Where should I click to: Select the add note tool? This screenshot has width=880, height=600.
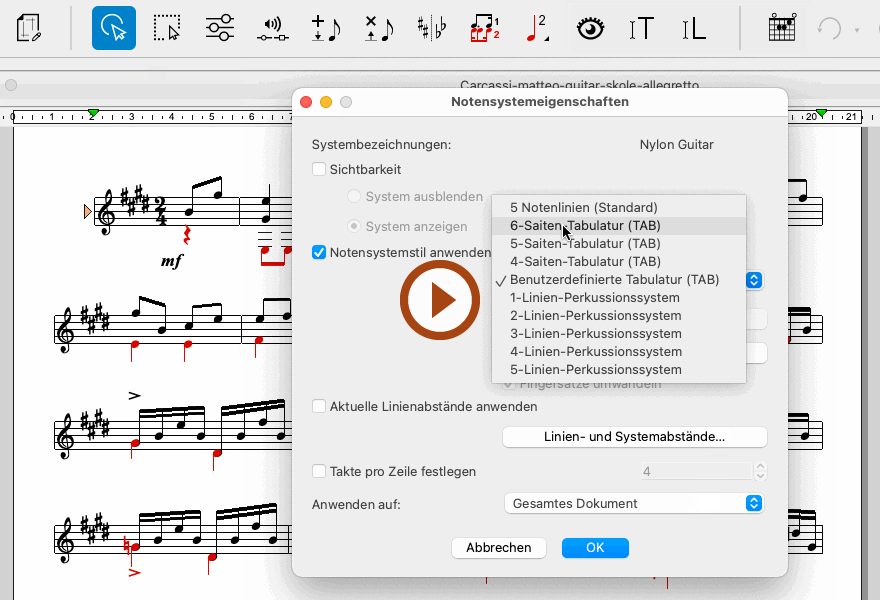coord(325,28)
